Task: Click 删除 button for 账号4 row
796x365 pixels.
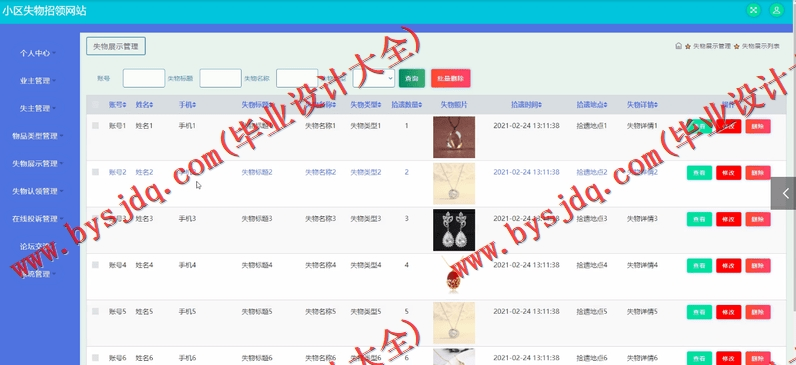Action: [758, 266]
